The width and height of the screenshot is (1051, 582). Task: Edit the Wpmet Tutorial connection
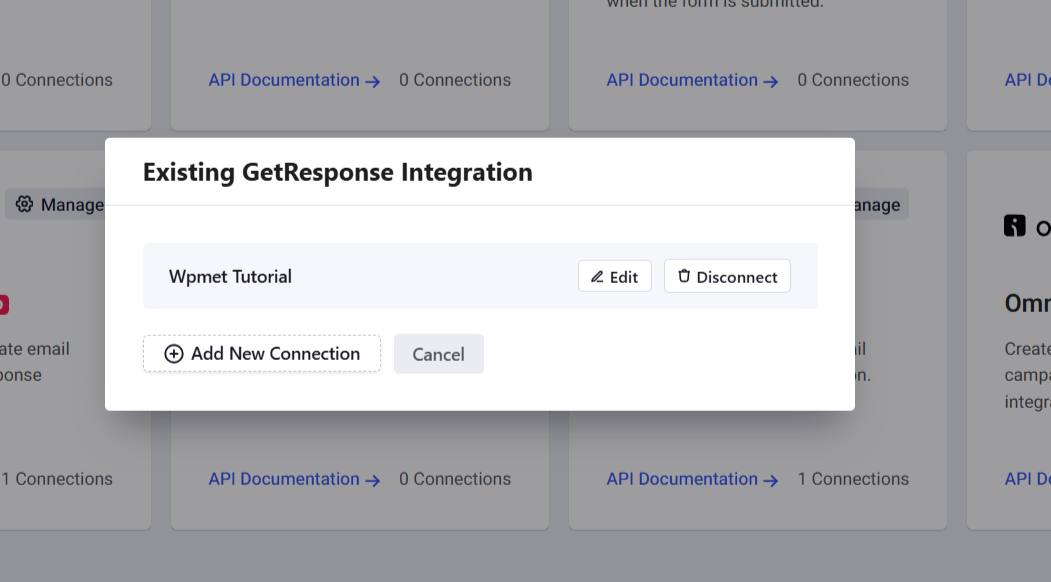[x=614, y=276]
